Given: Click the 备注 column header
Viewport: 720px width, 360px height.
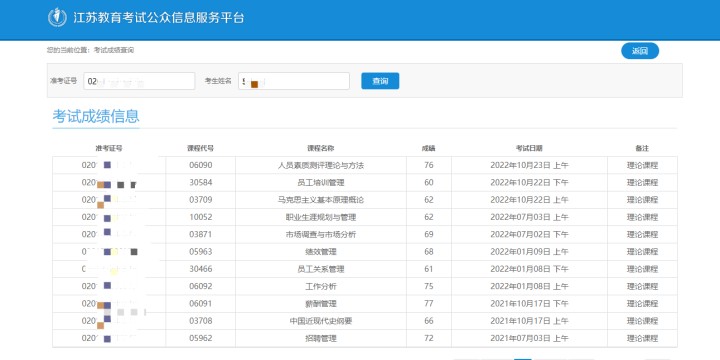Looking at the screenshot, I should [642, 148].
